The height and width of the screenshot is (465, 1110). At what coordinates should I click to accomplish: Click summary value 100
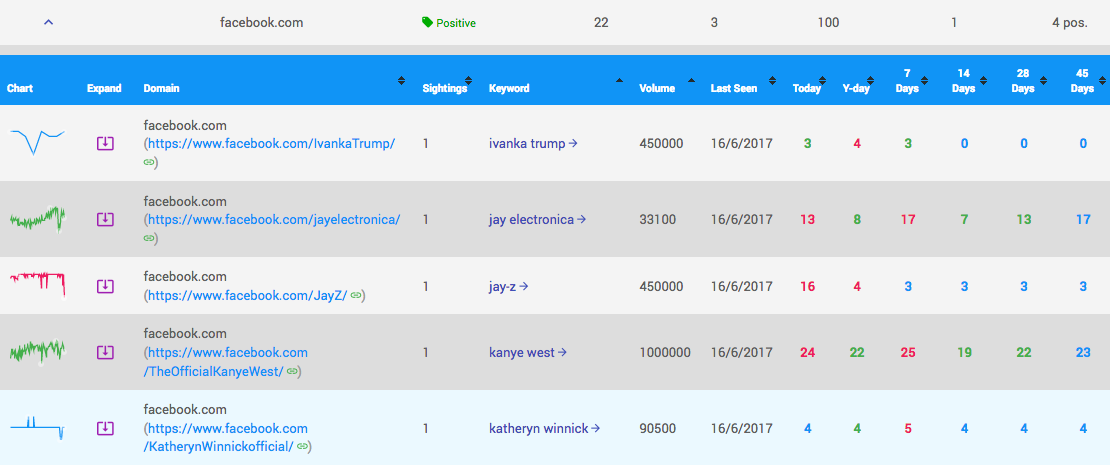(x=828, y=23)
